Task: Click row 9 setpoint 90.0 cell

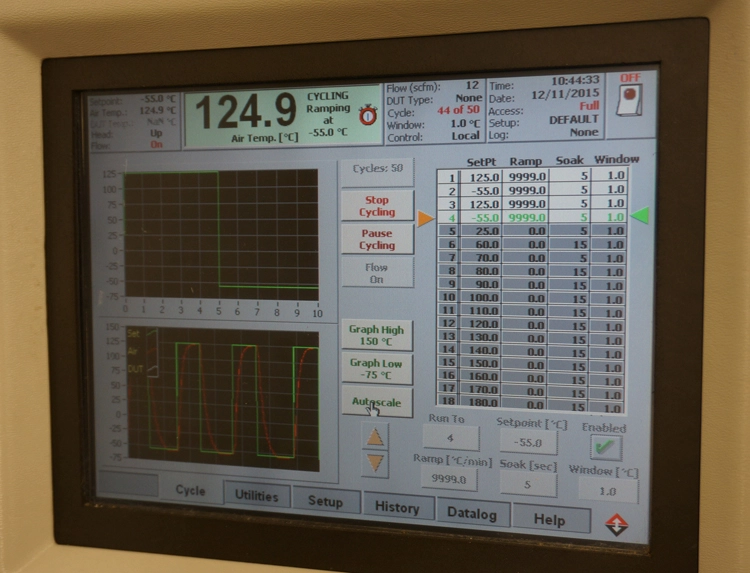Action: point(480,284)
